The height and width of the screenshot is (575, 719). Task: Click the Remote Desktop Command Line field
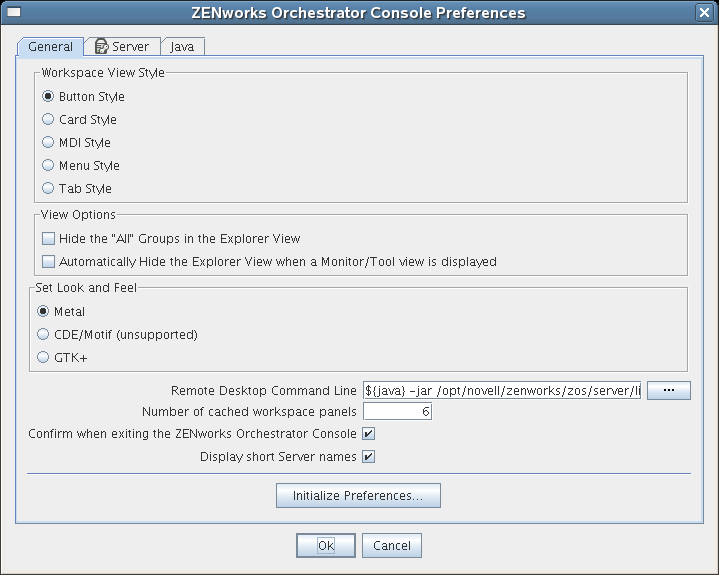(x=502, y=390)
